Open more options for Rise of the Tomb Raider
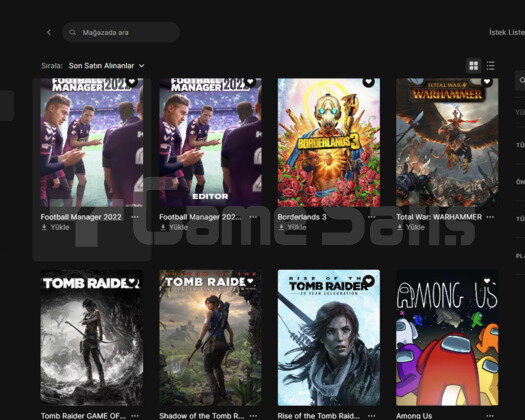This screenshot has width=525, height=420. pyautogui.click(x=372, y=416)
